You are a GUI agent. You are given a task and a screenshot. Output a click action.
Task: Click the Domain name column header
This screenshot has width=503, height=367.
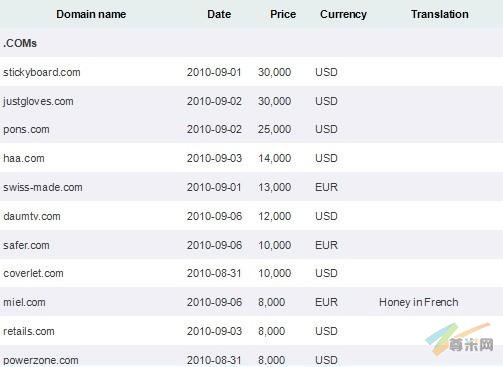[91, 14]
